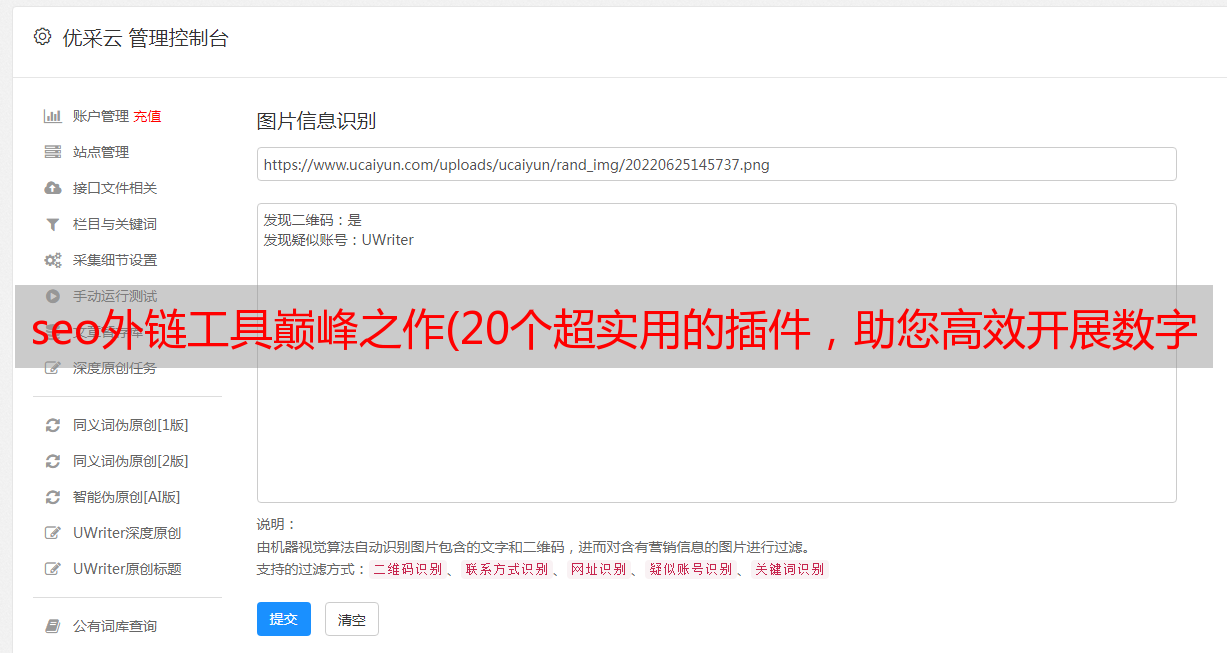Click the red 充值 link
This screenshot has height=653, width=1227.
[x=147, y=116]
